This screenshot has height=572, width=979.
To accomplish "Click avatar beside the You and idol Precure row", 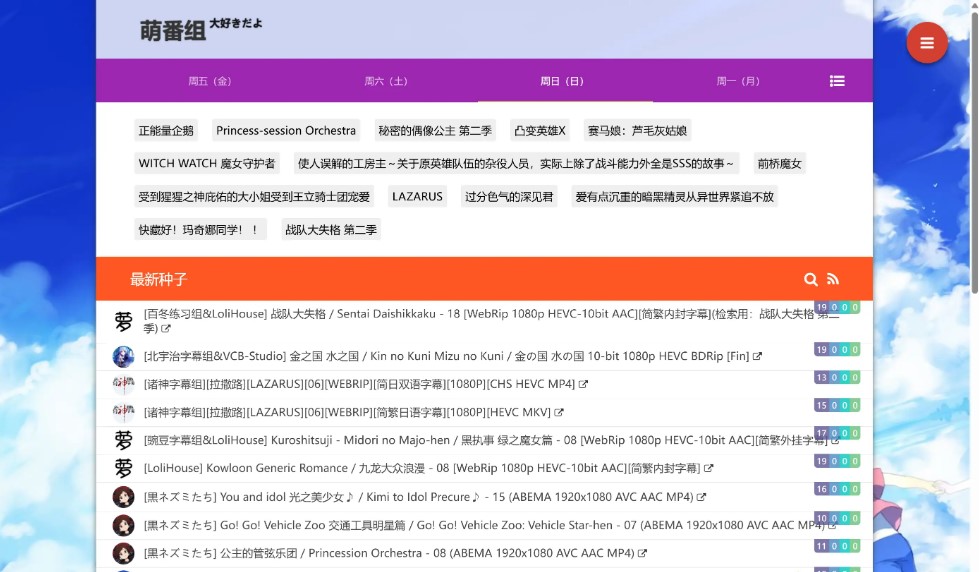I will click(x=123, y=497).
